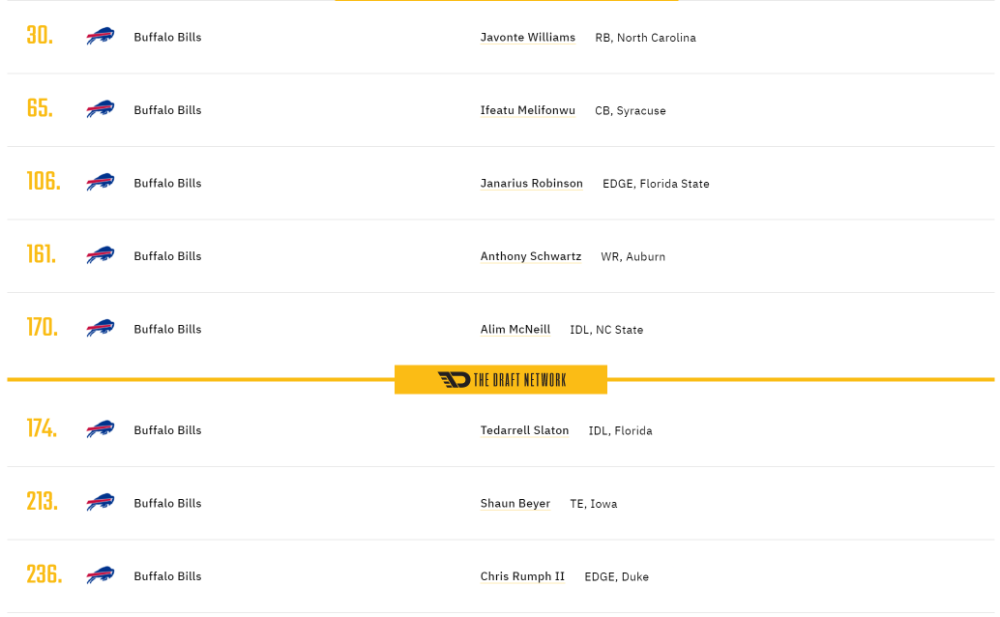1000x617 pixels.
Task: Open Javonte Williams player link
Action: coord(527,37)
